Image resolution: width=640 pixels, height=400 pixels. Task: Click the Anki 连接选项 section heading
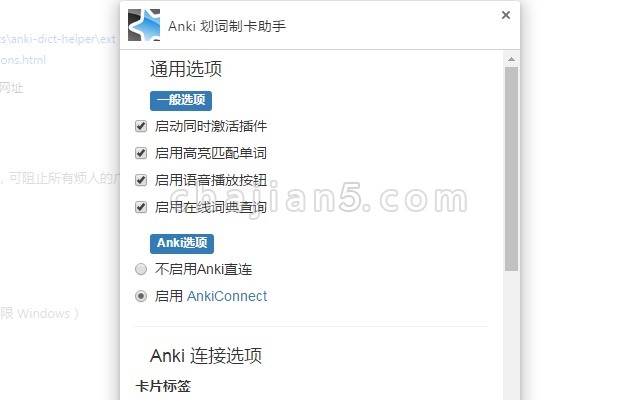(x=206, y=356)
